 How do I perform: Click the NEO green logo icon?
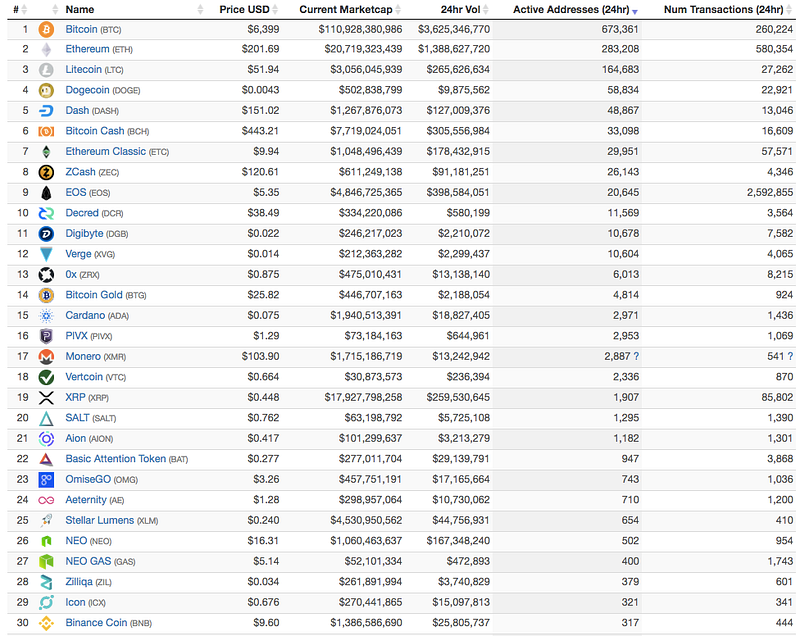tap(46, 542)
